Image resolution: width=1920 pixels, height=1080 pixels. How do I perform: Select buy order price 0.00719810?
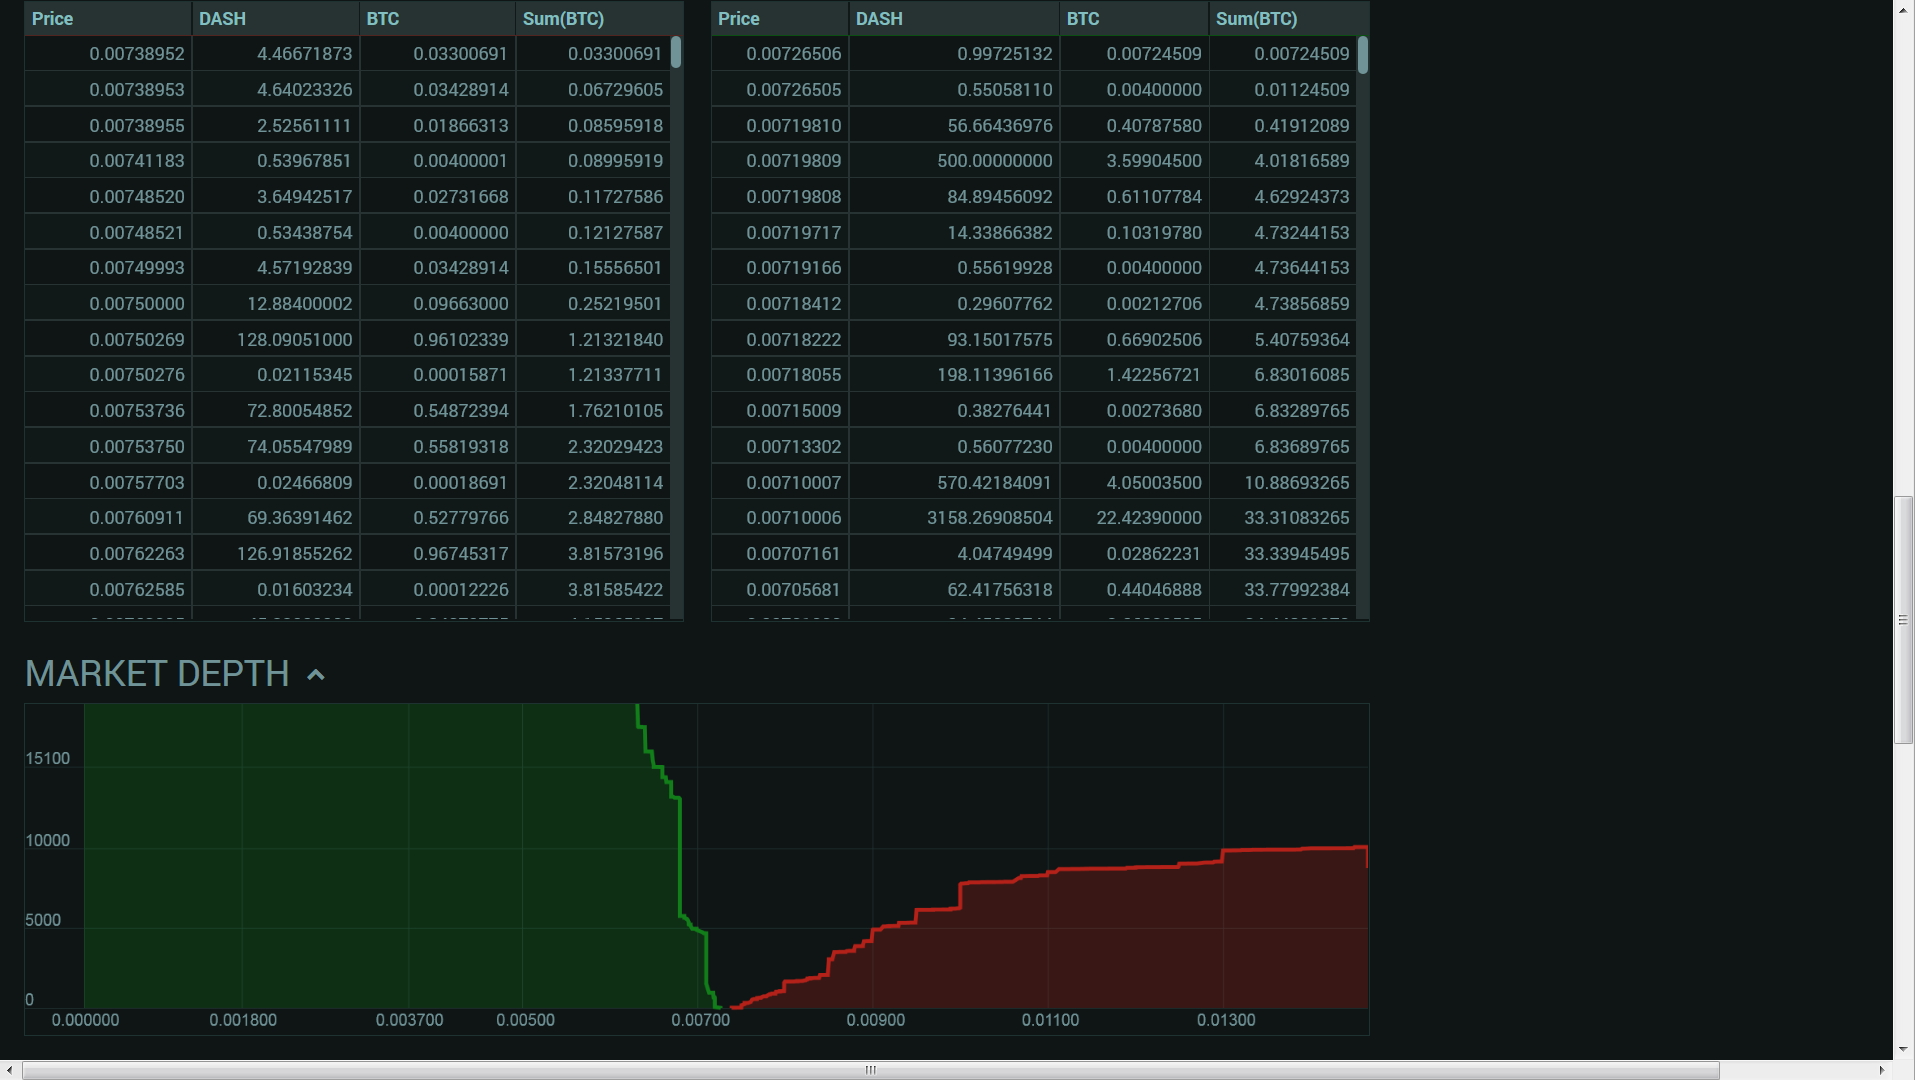[794, 126]
